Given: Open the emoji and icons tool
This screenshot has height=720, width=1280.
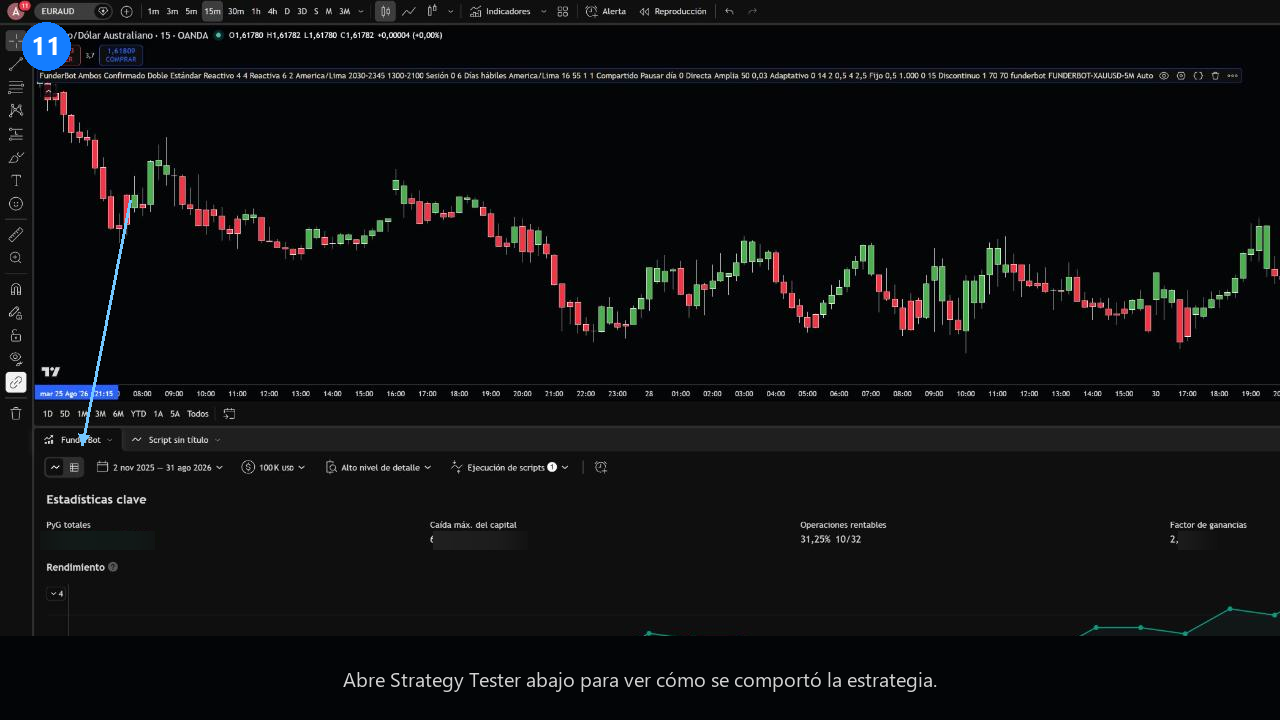Looking at the screenshot, I should click(x=16, y=204).
